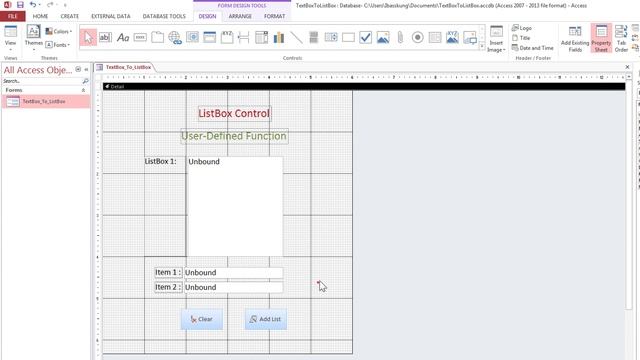
Task: Choose the Option Button control
Action: click(418, 38)
